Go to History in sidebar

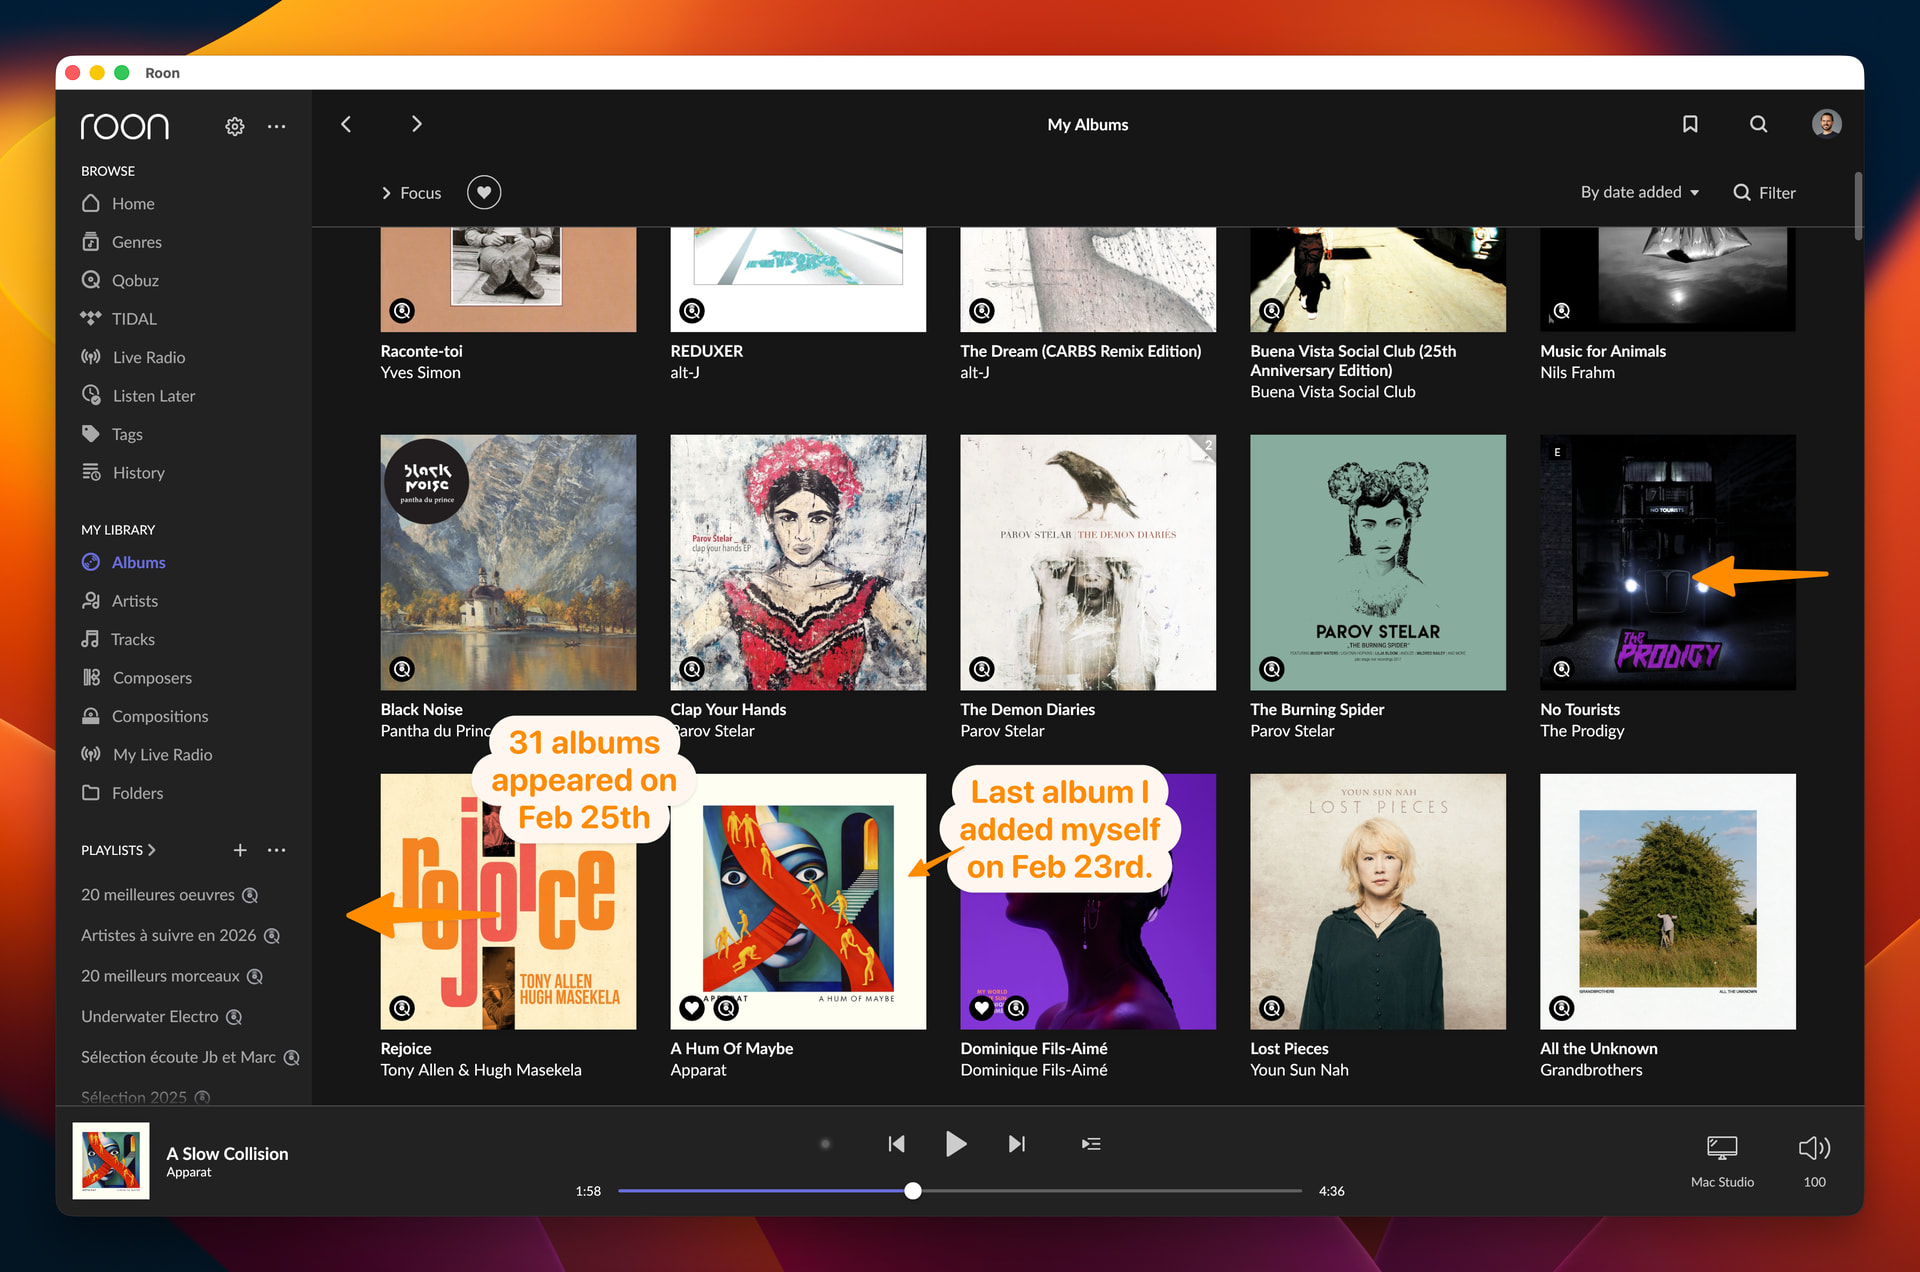coord(138,473)
